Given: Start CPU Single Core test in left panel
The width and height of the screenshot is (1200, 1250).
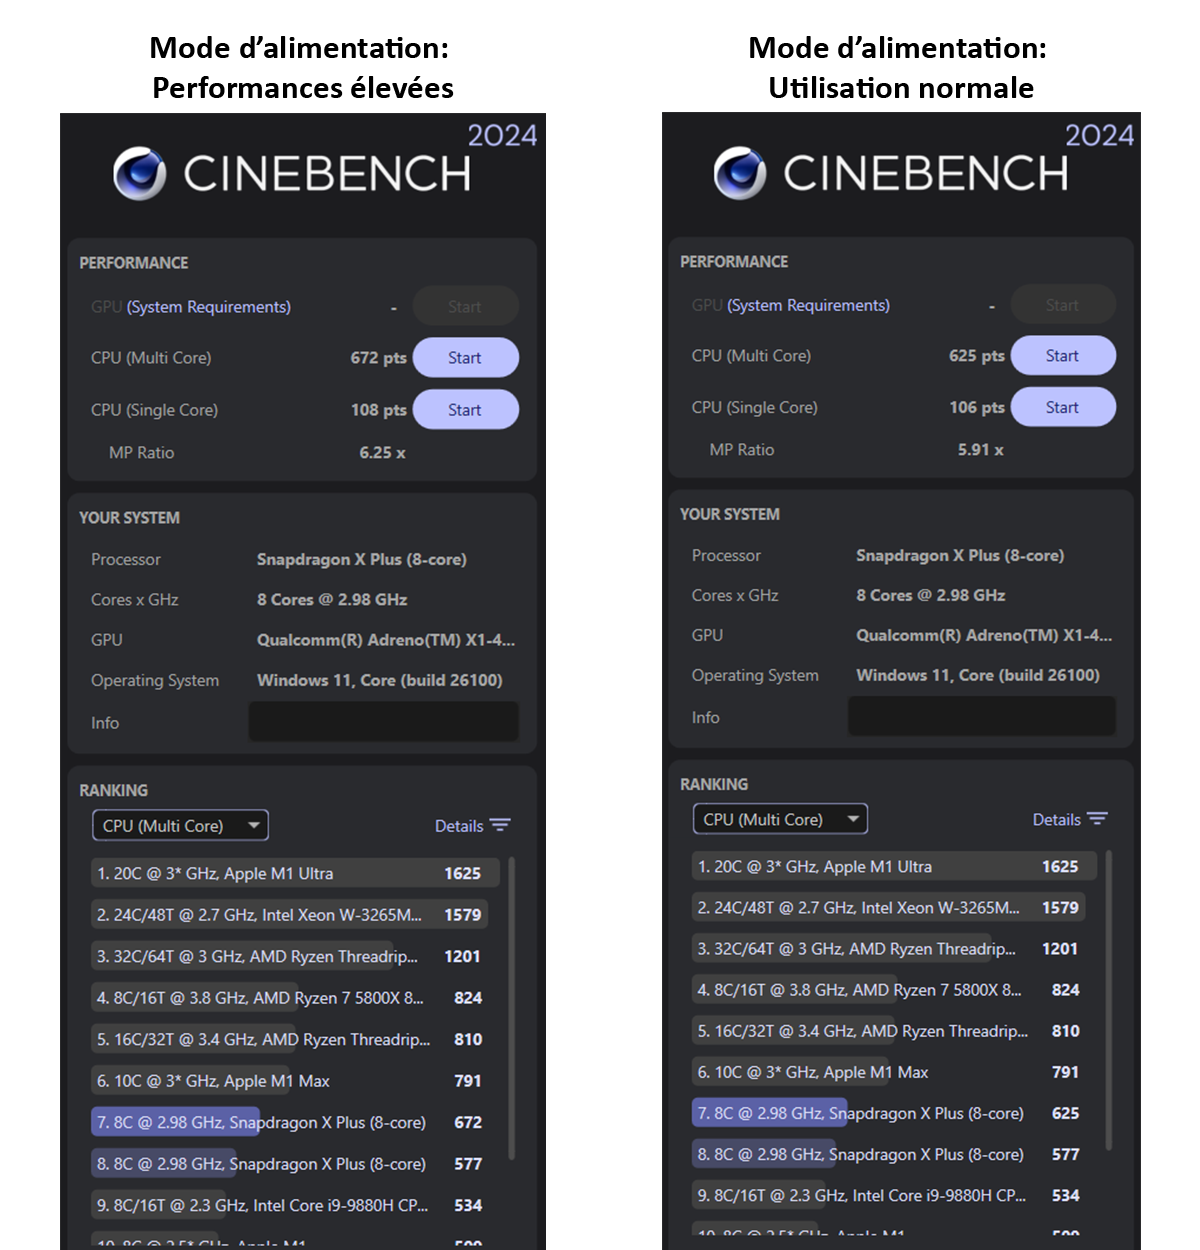Looking at the screenshot, I should point(465,409).
